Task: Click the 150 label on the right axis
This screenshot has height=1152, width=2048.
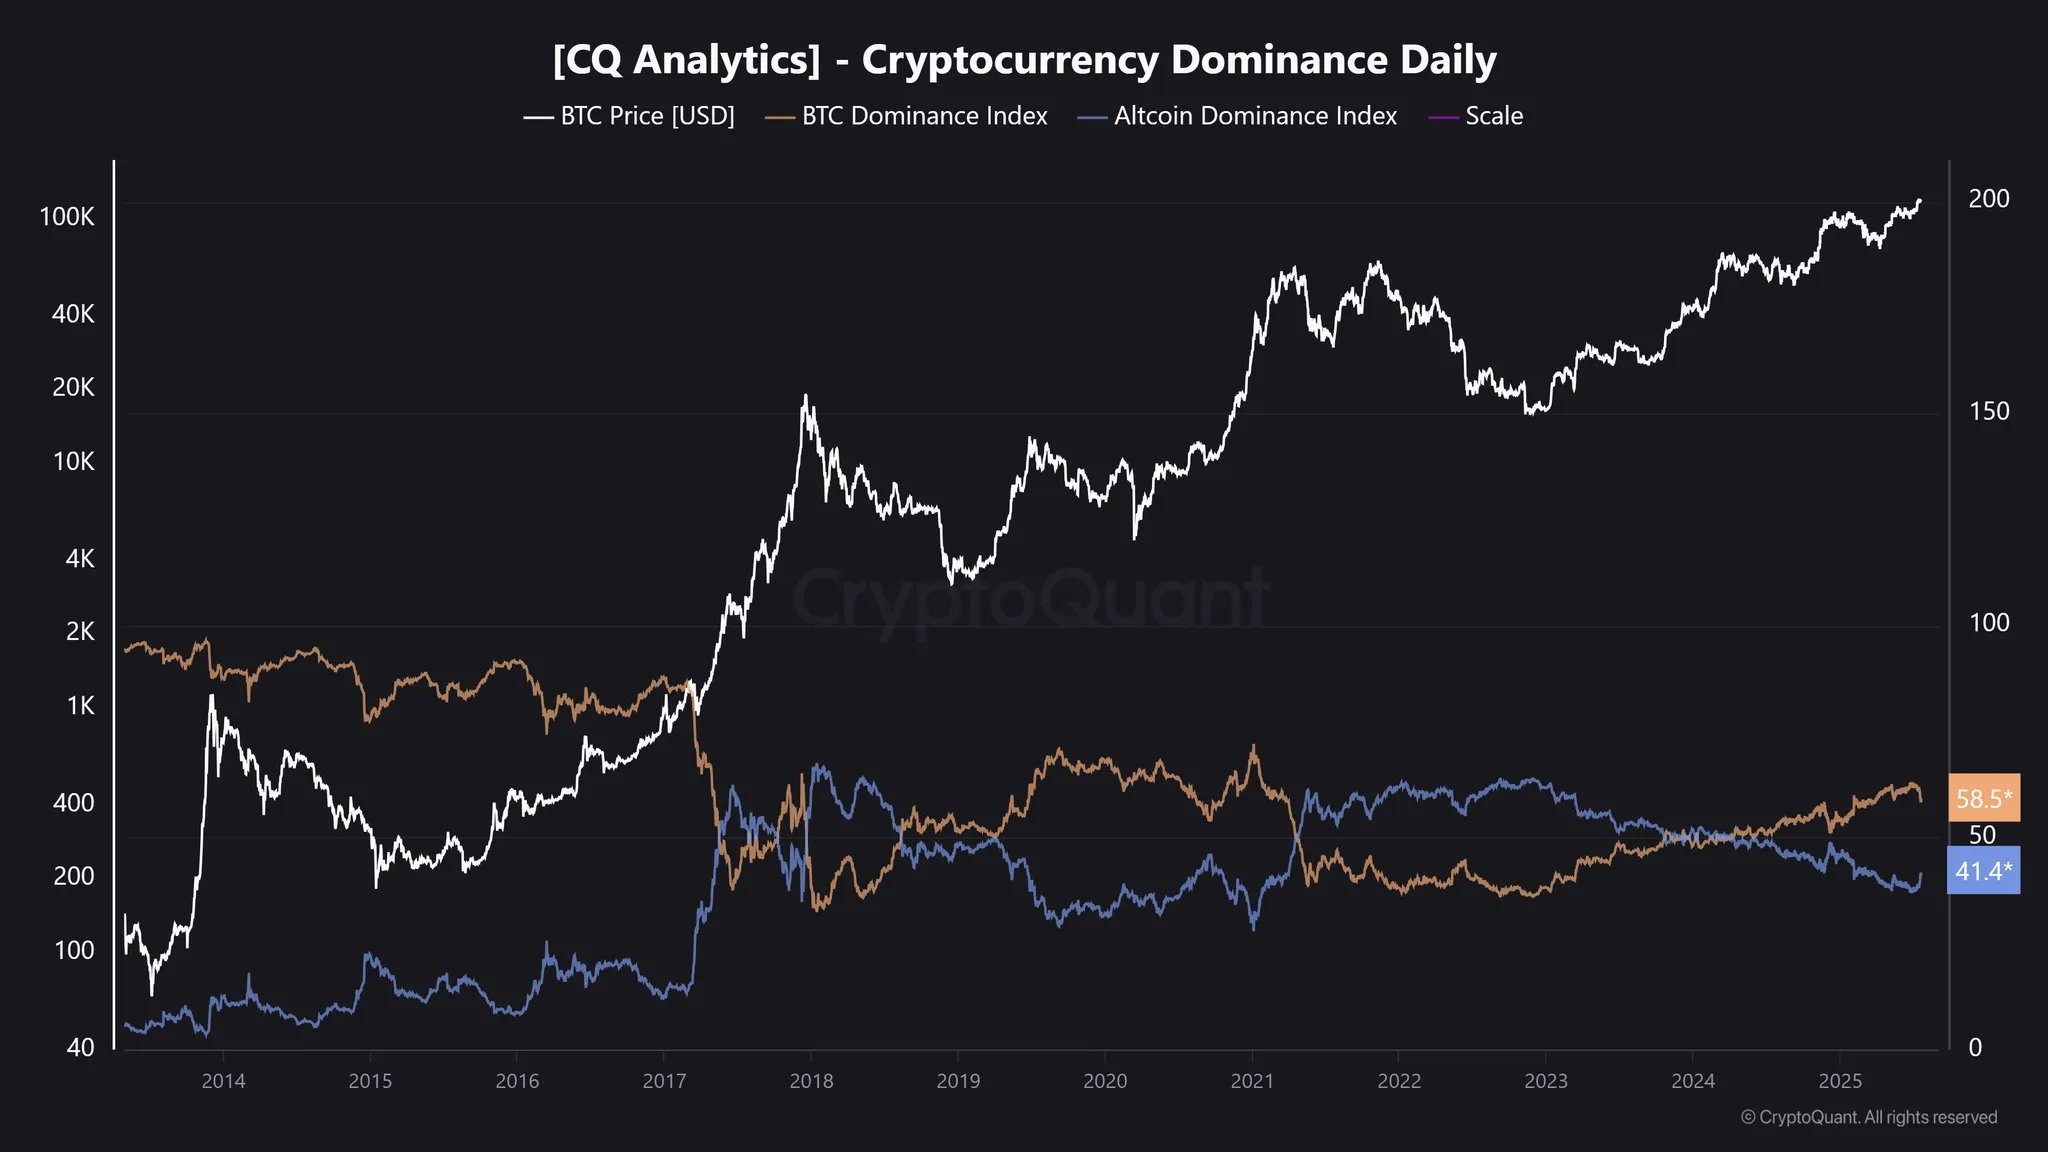Action: [1988, 411]
